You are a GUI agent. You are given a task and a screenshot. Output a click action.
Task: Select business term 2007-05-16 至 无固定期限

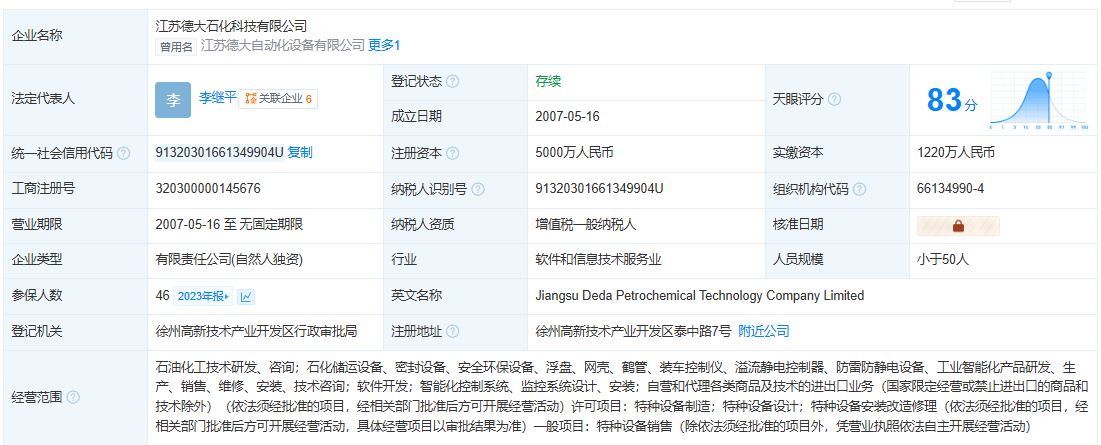(x=229, y=225)
